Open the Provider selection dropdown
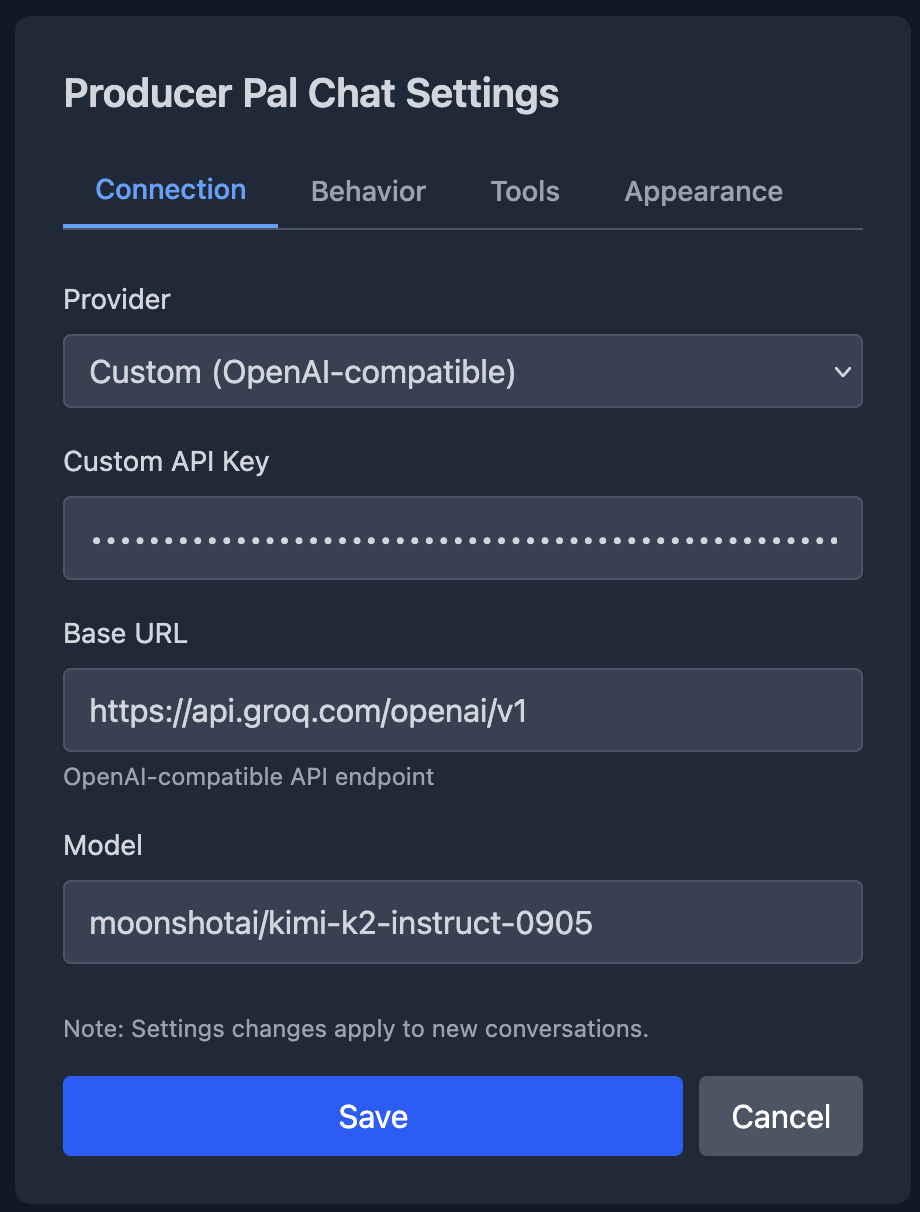The width and height of the screenshot is (920, 1212). tap(462, 371)
